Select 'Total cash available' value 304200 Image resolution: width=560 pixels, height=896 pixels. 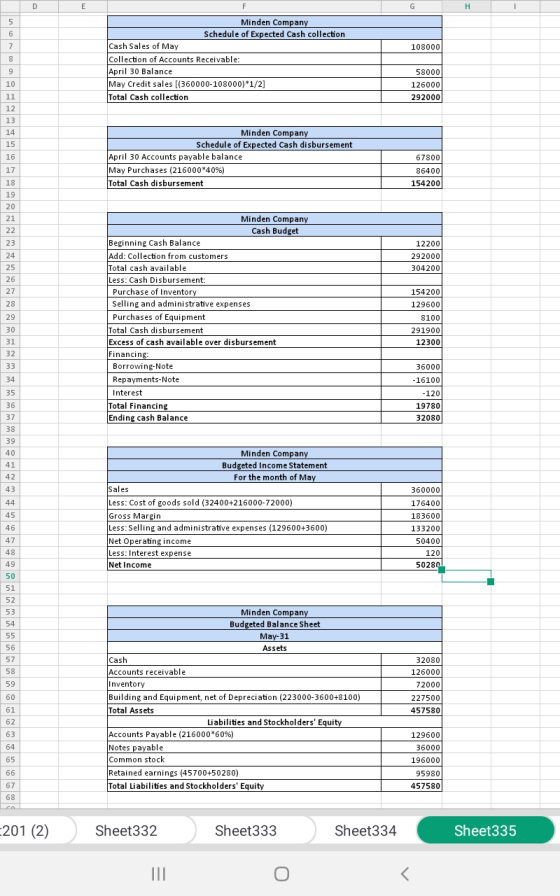pyautogui.click(x=411, y=268)
